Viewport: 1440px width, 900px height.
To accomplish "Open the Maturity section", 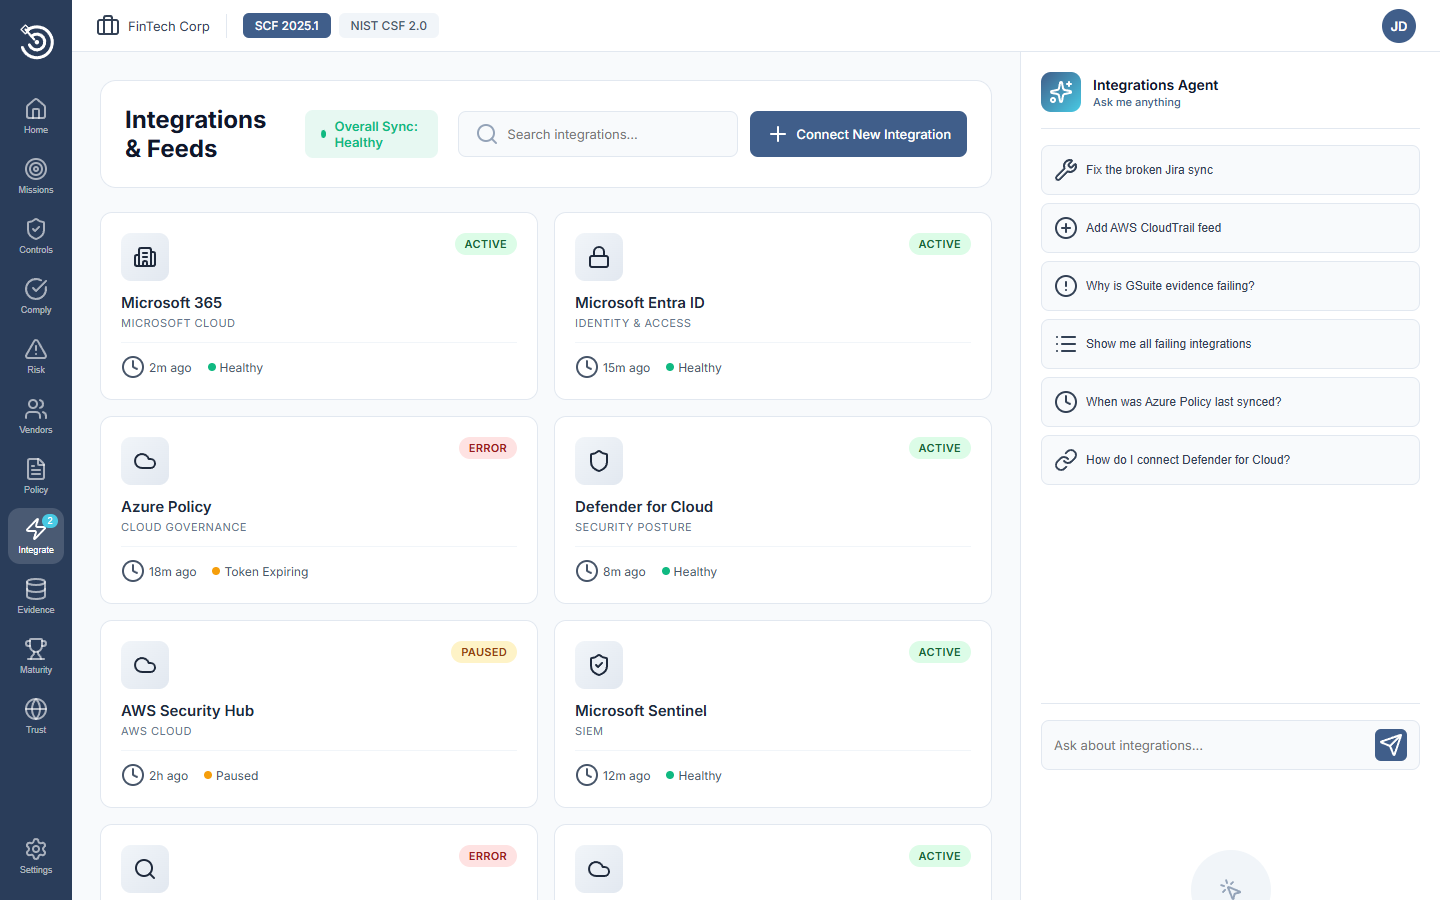I will 36,656.
